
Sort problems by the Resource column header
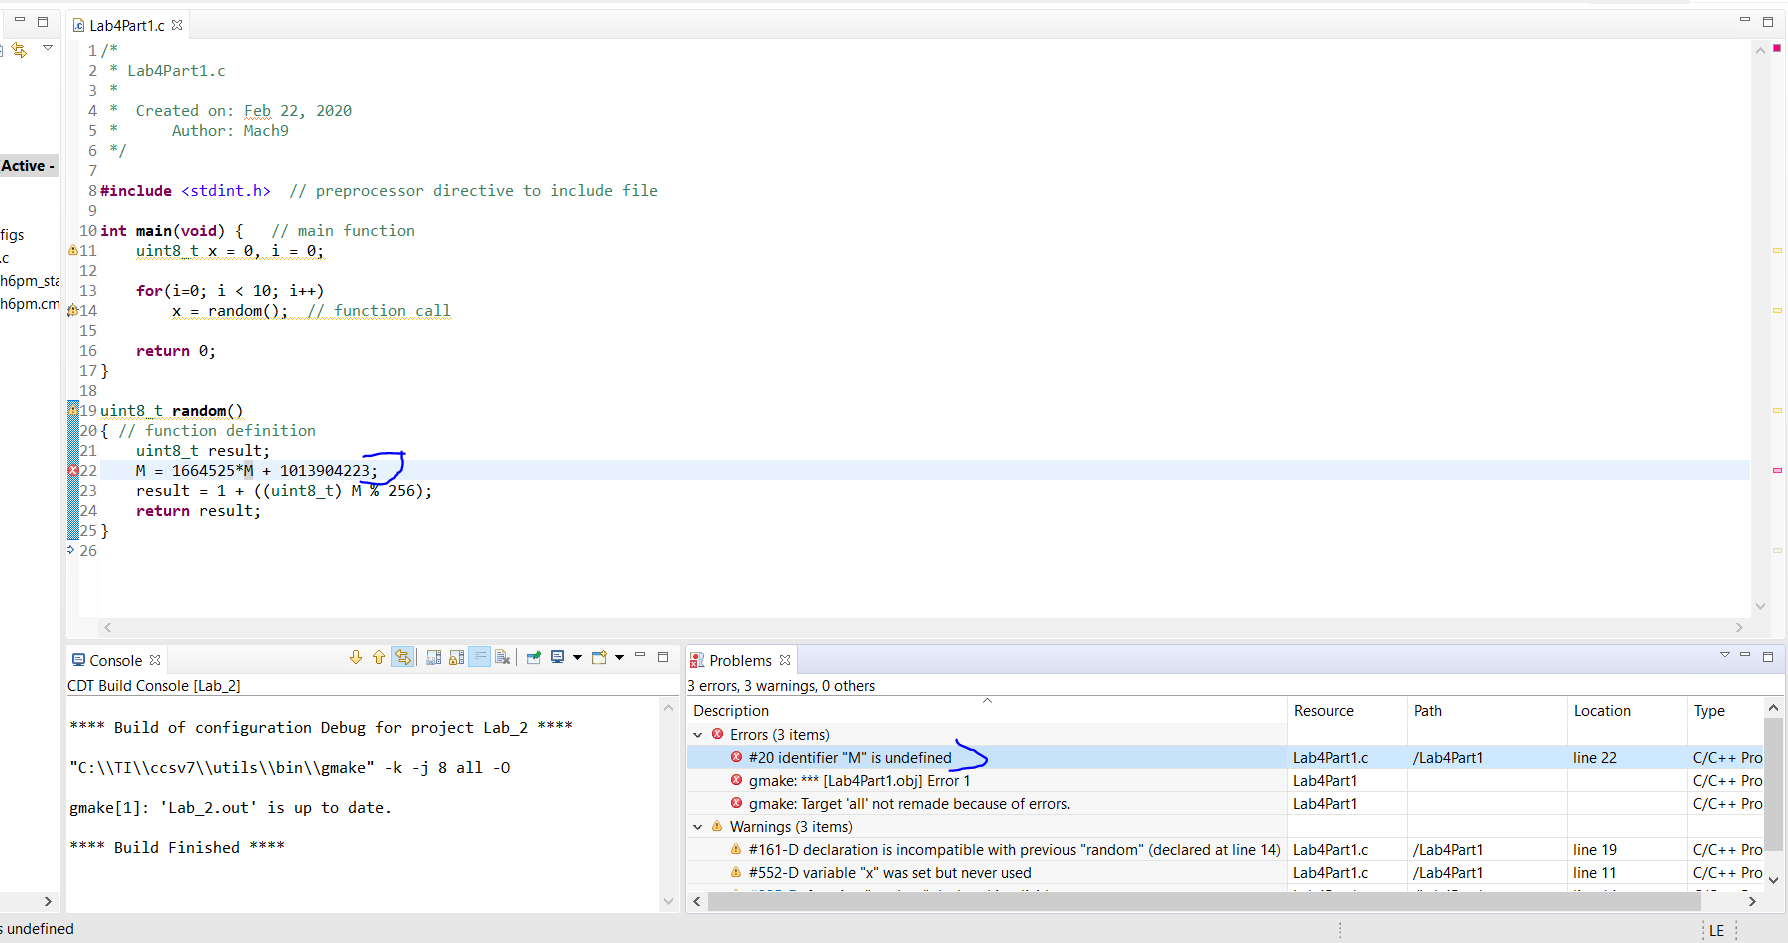[1324, 710]
